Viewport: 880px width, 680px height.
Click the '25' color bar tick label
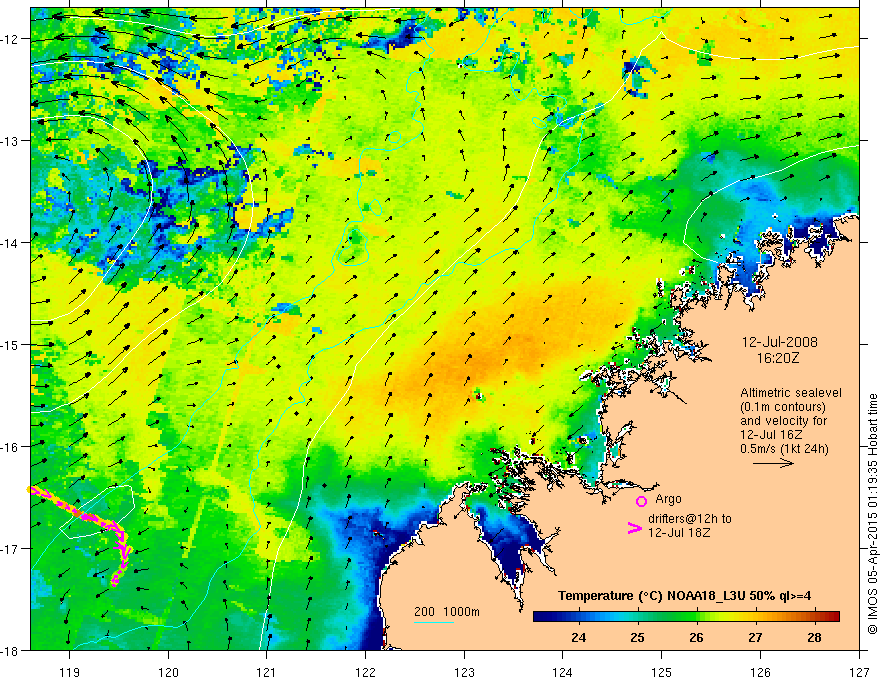pos(637,637)
